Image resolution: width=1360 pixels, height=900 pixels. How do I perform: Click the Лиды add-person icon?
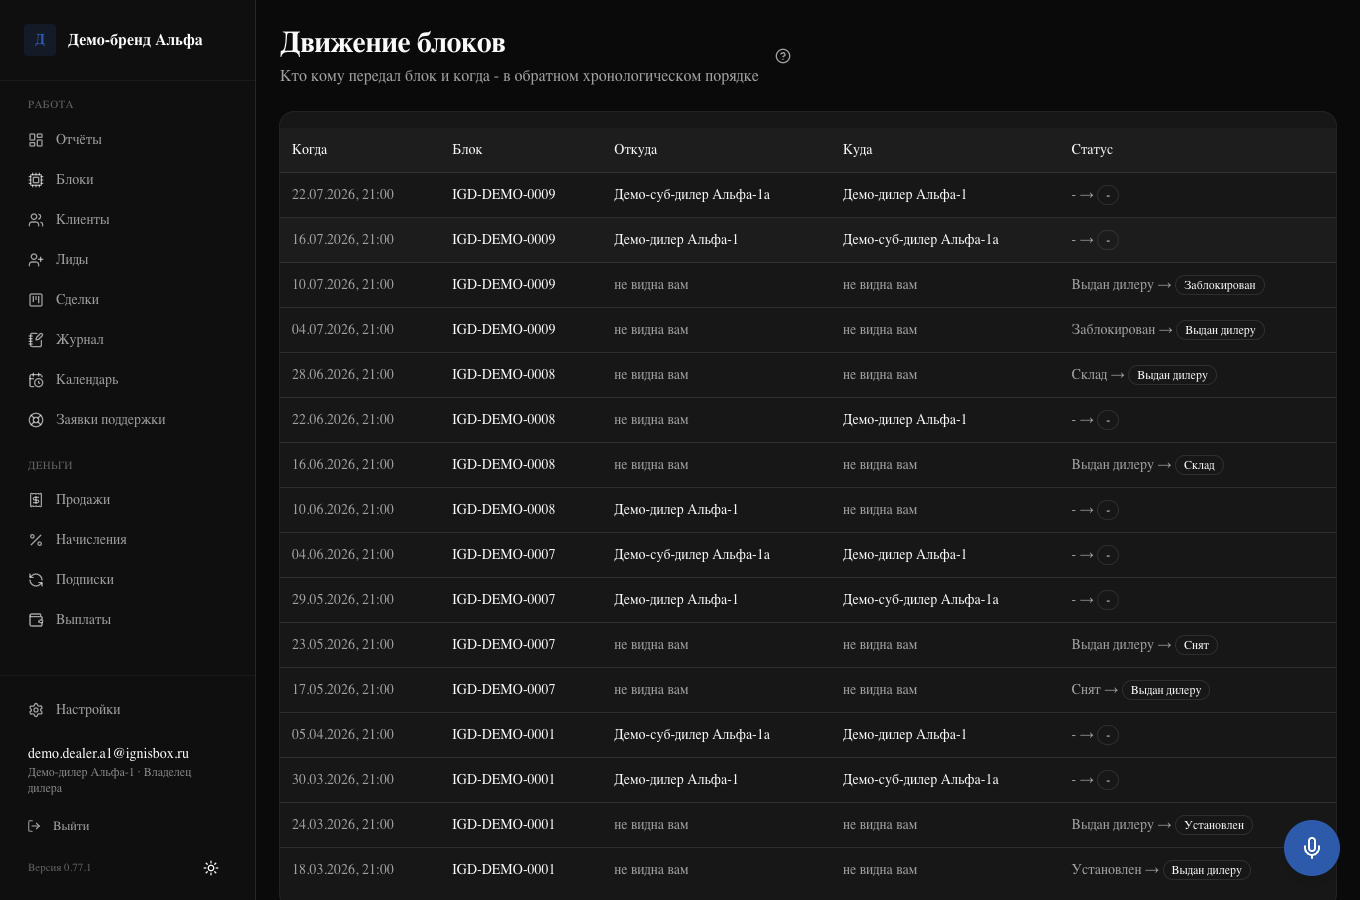[36, 260]
